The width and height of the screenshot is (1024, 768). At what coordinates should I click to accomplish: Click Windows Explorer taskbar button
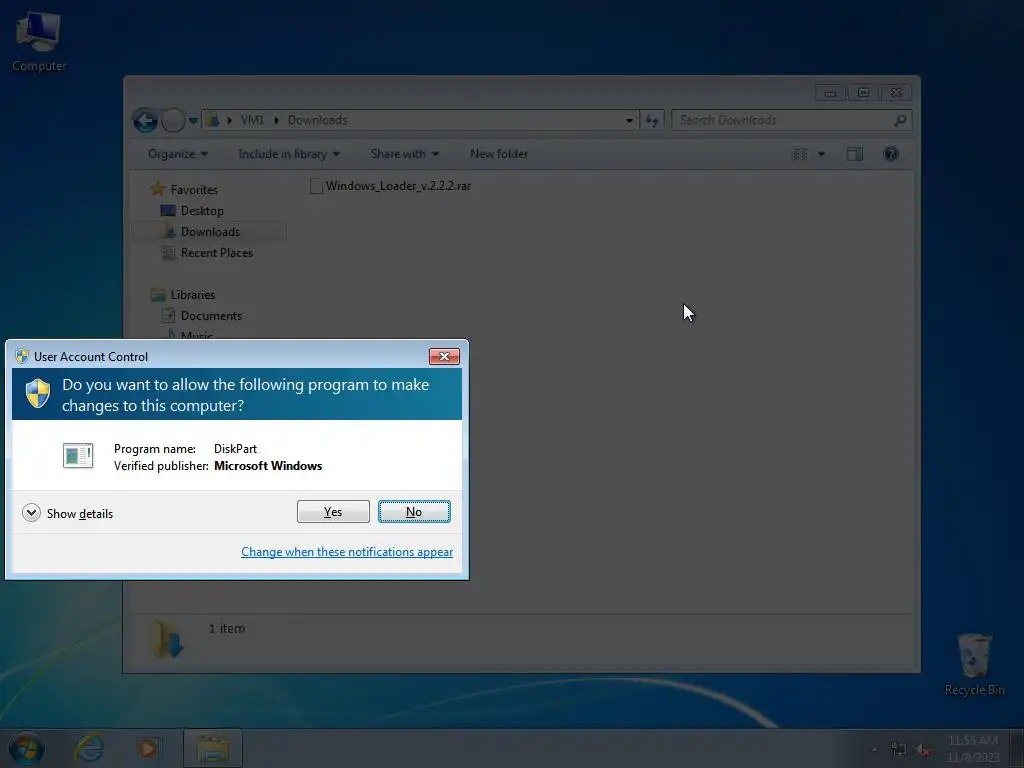click(213, 748)
